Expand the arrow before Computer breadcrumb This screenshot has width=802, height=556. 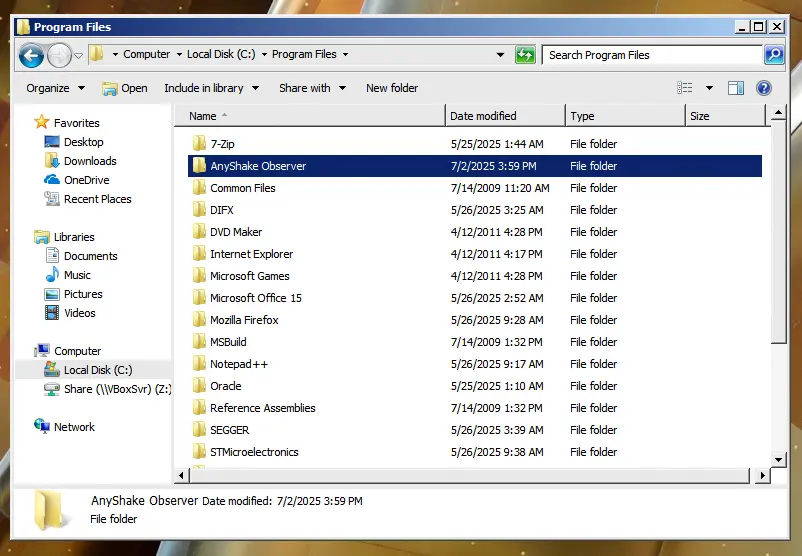[115, 54]
